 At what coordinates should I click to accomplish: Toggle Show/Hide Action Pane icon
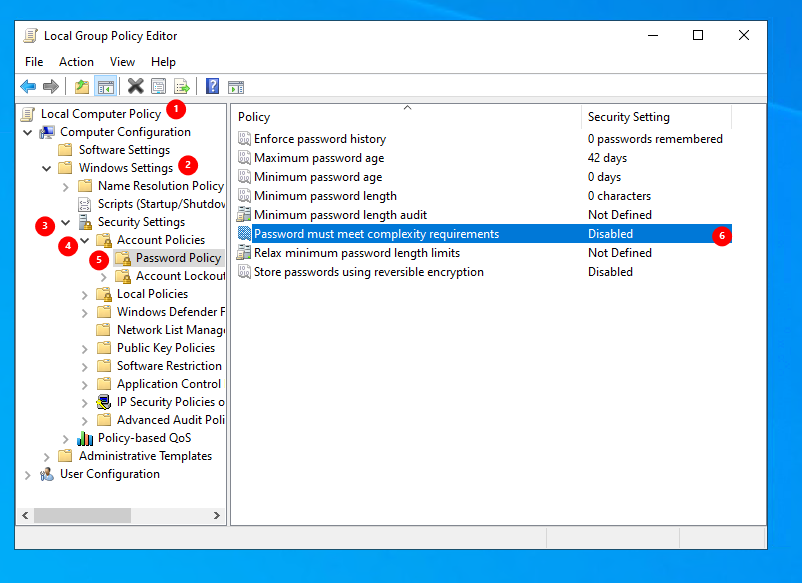point(236,87)
